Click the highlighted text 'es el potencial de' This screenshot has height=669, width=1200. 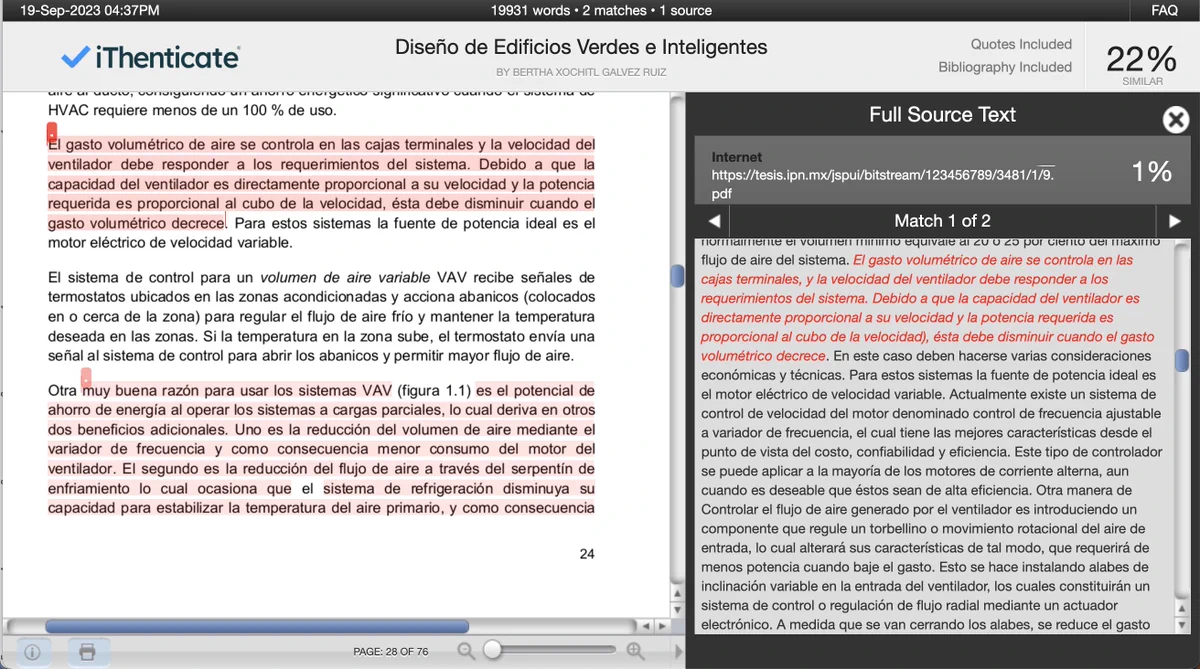(535, 390)
